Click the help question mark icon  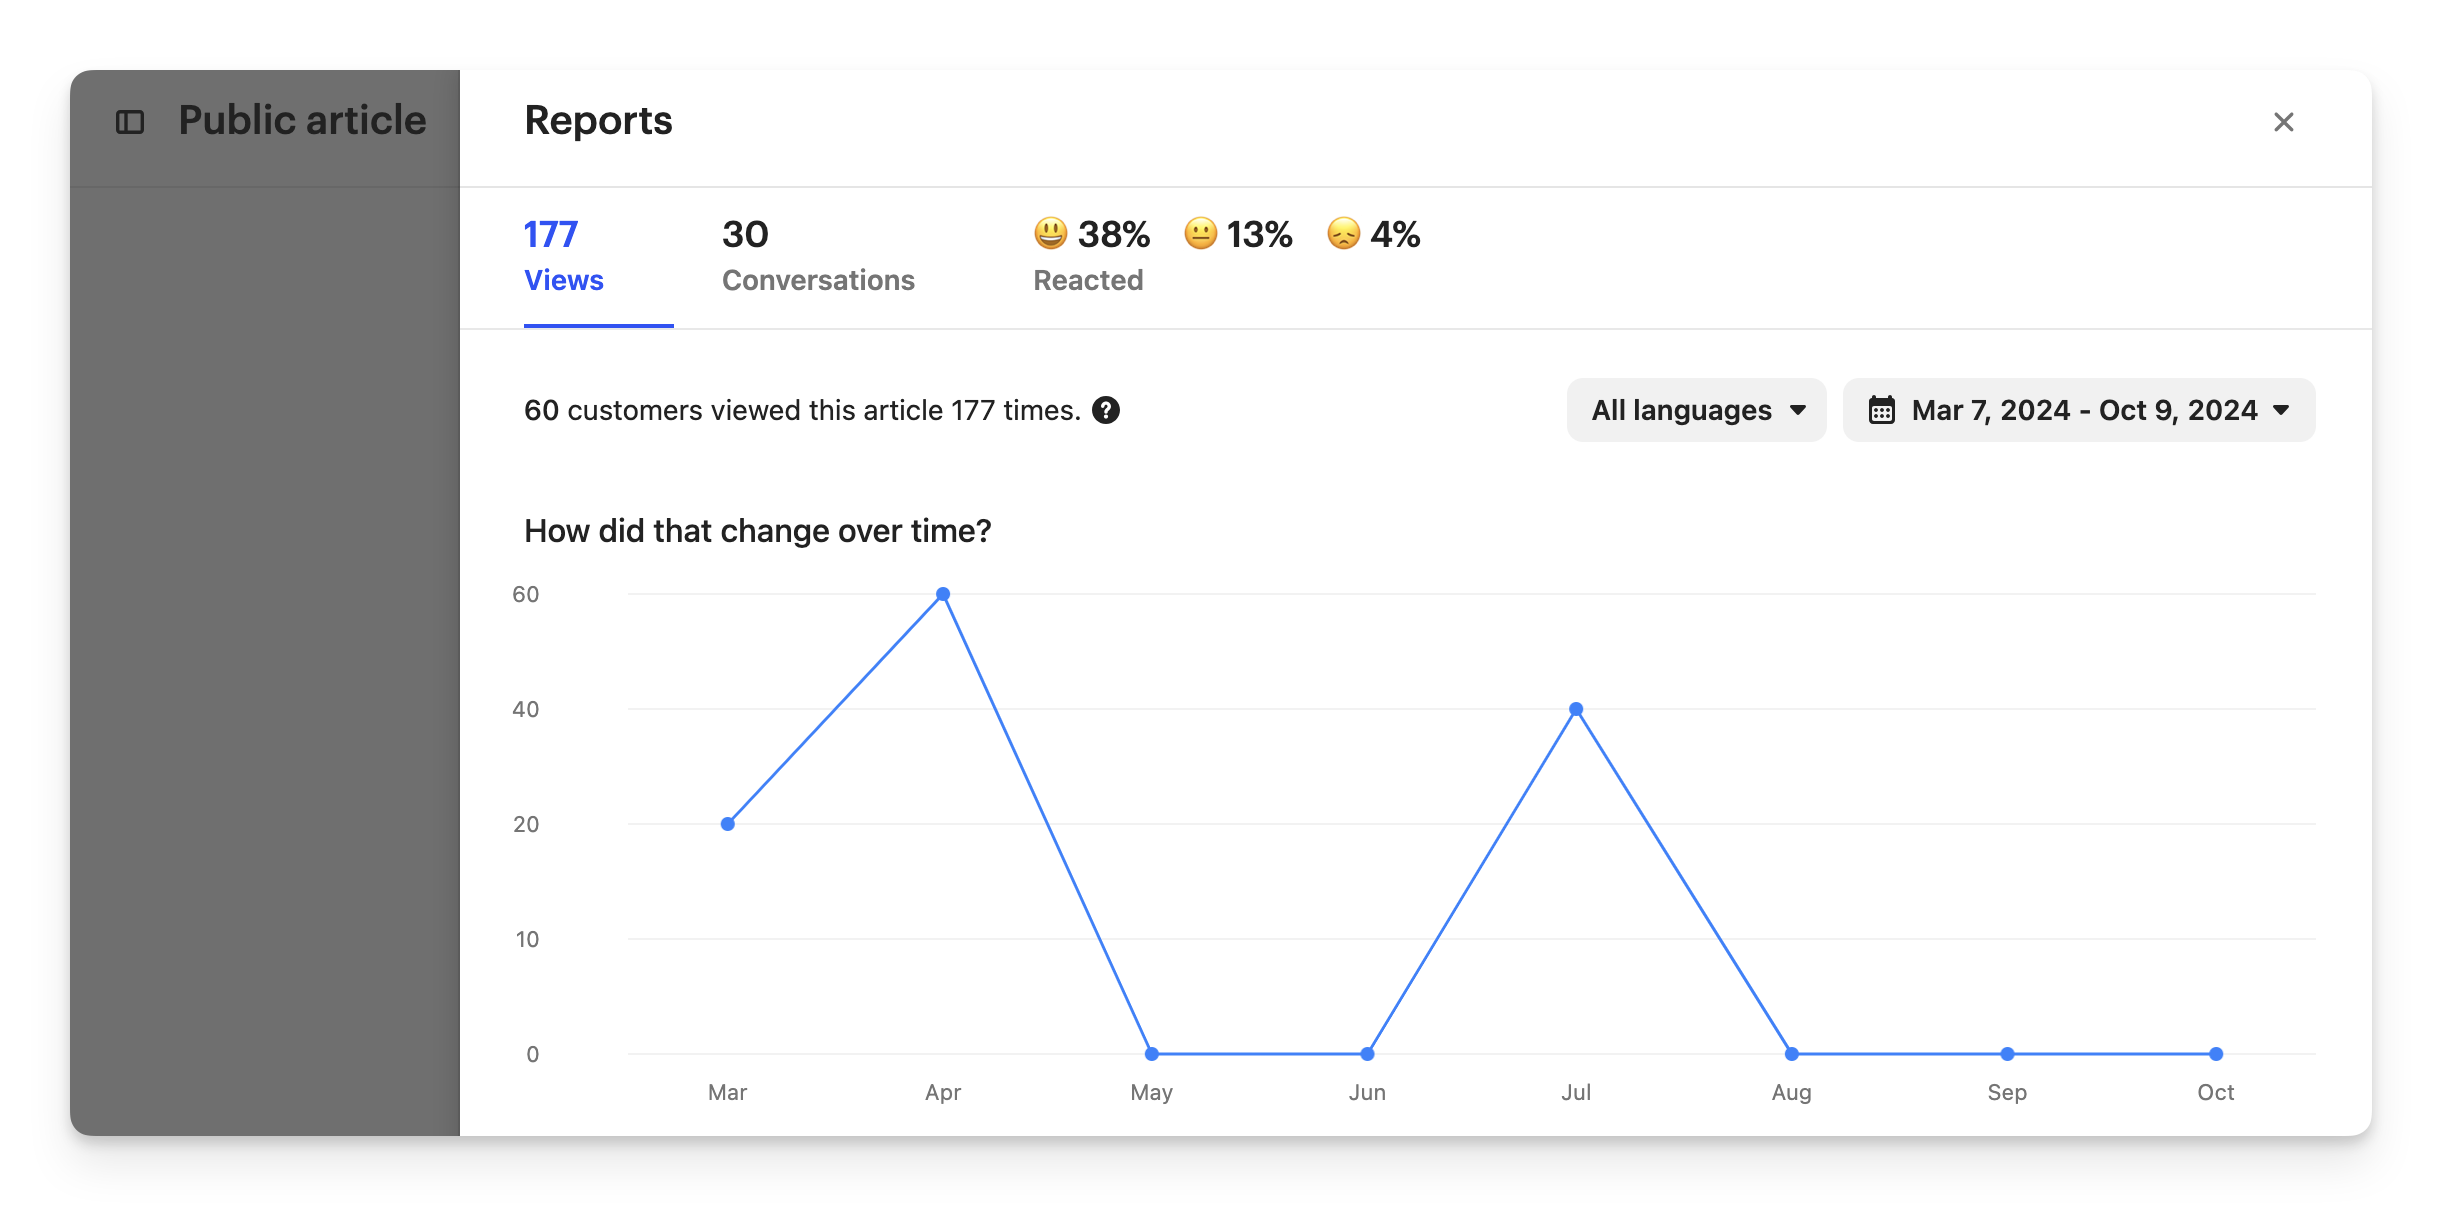point(1105,410)
